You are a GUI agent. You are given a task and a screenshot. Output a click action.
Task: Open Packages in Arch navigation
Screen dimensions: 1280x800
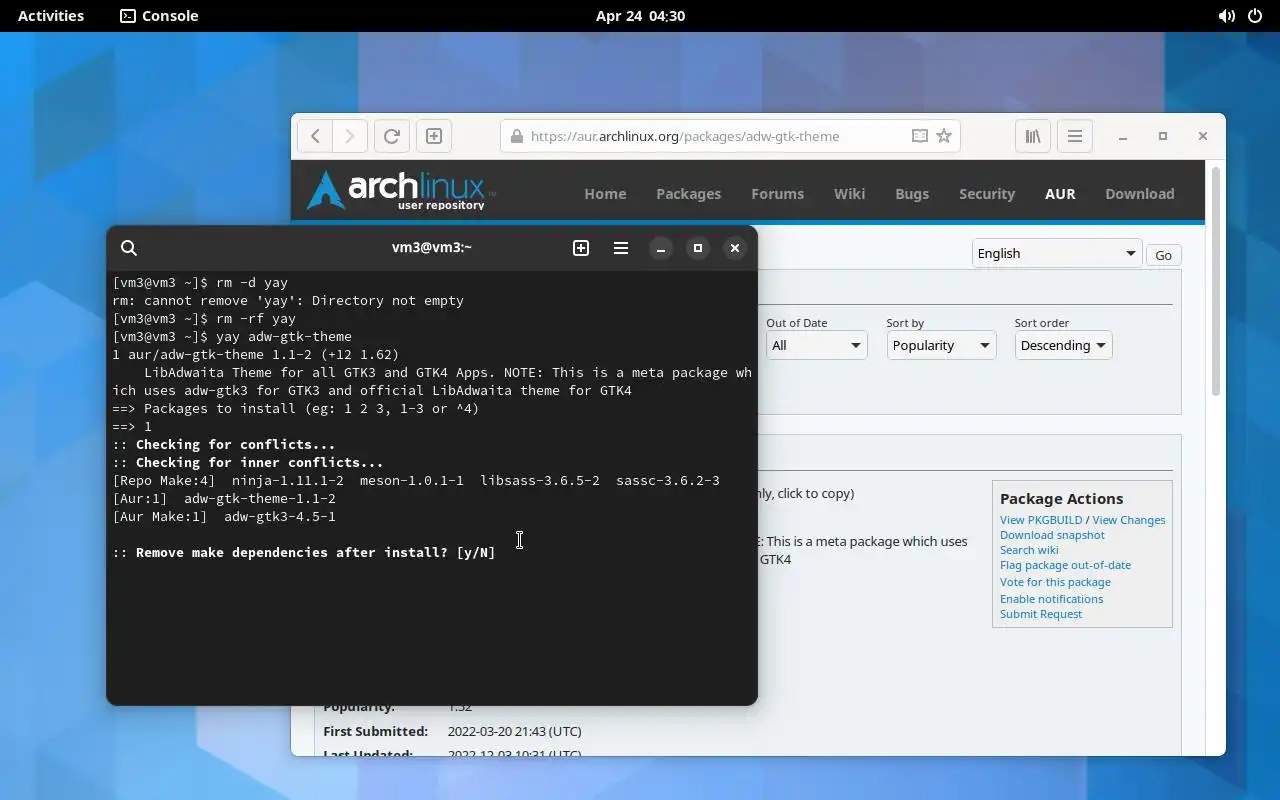click(x=688, y=194)
